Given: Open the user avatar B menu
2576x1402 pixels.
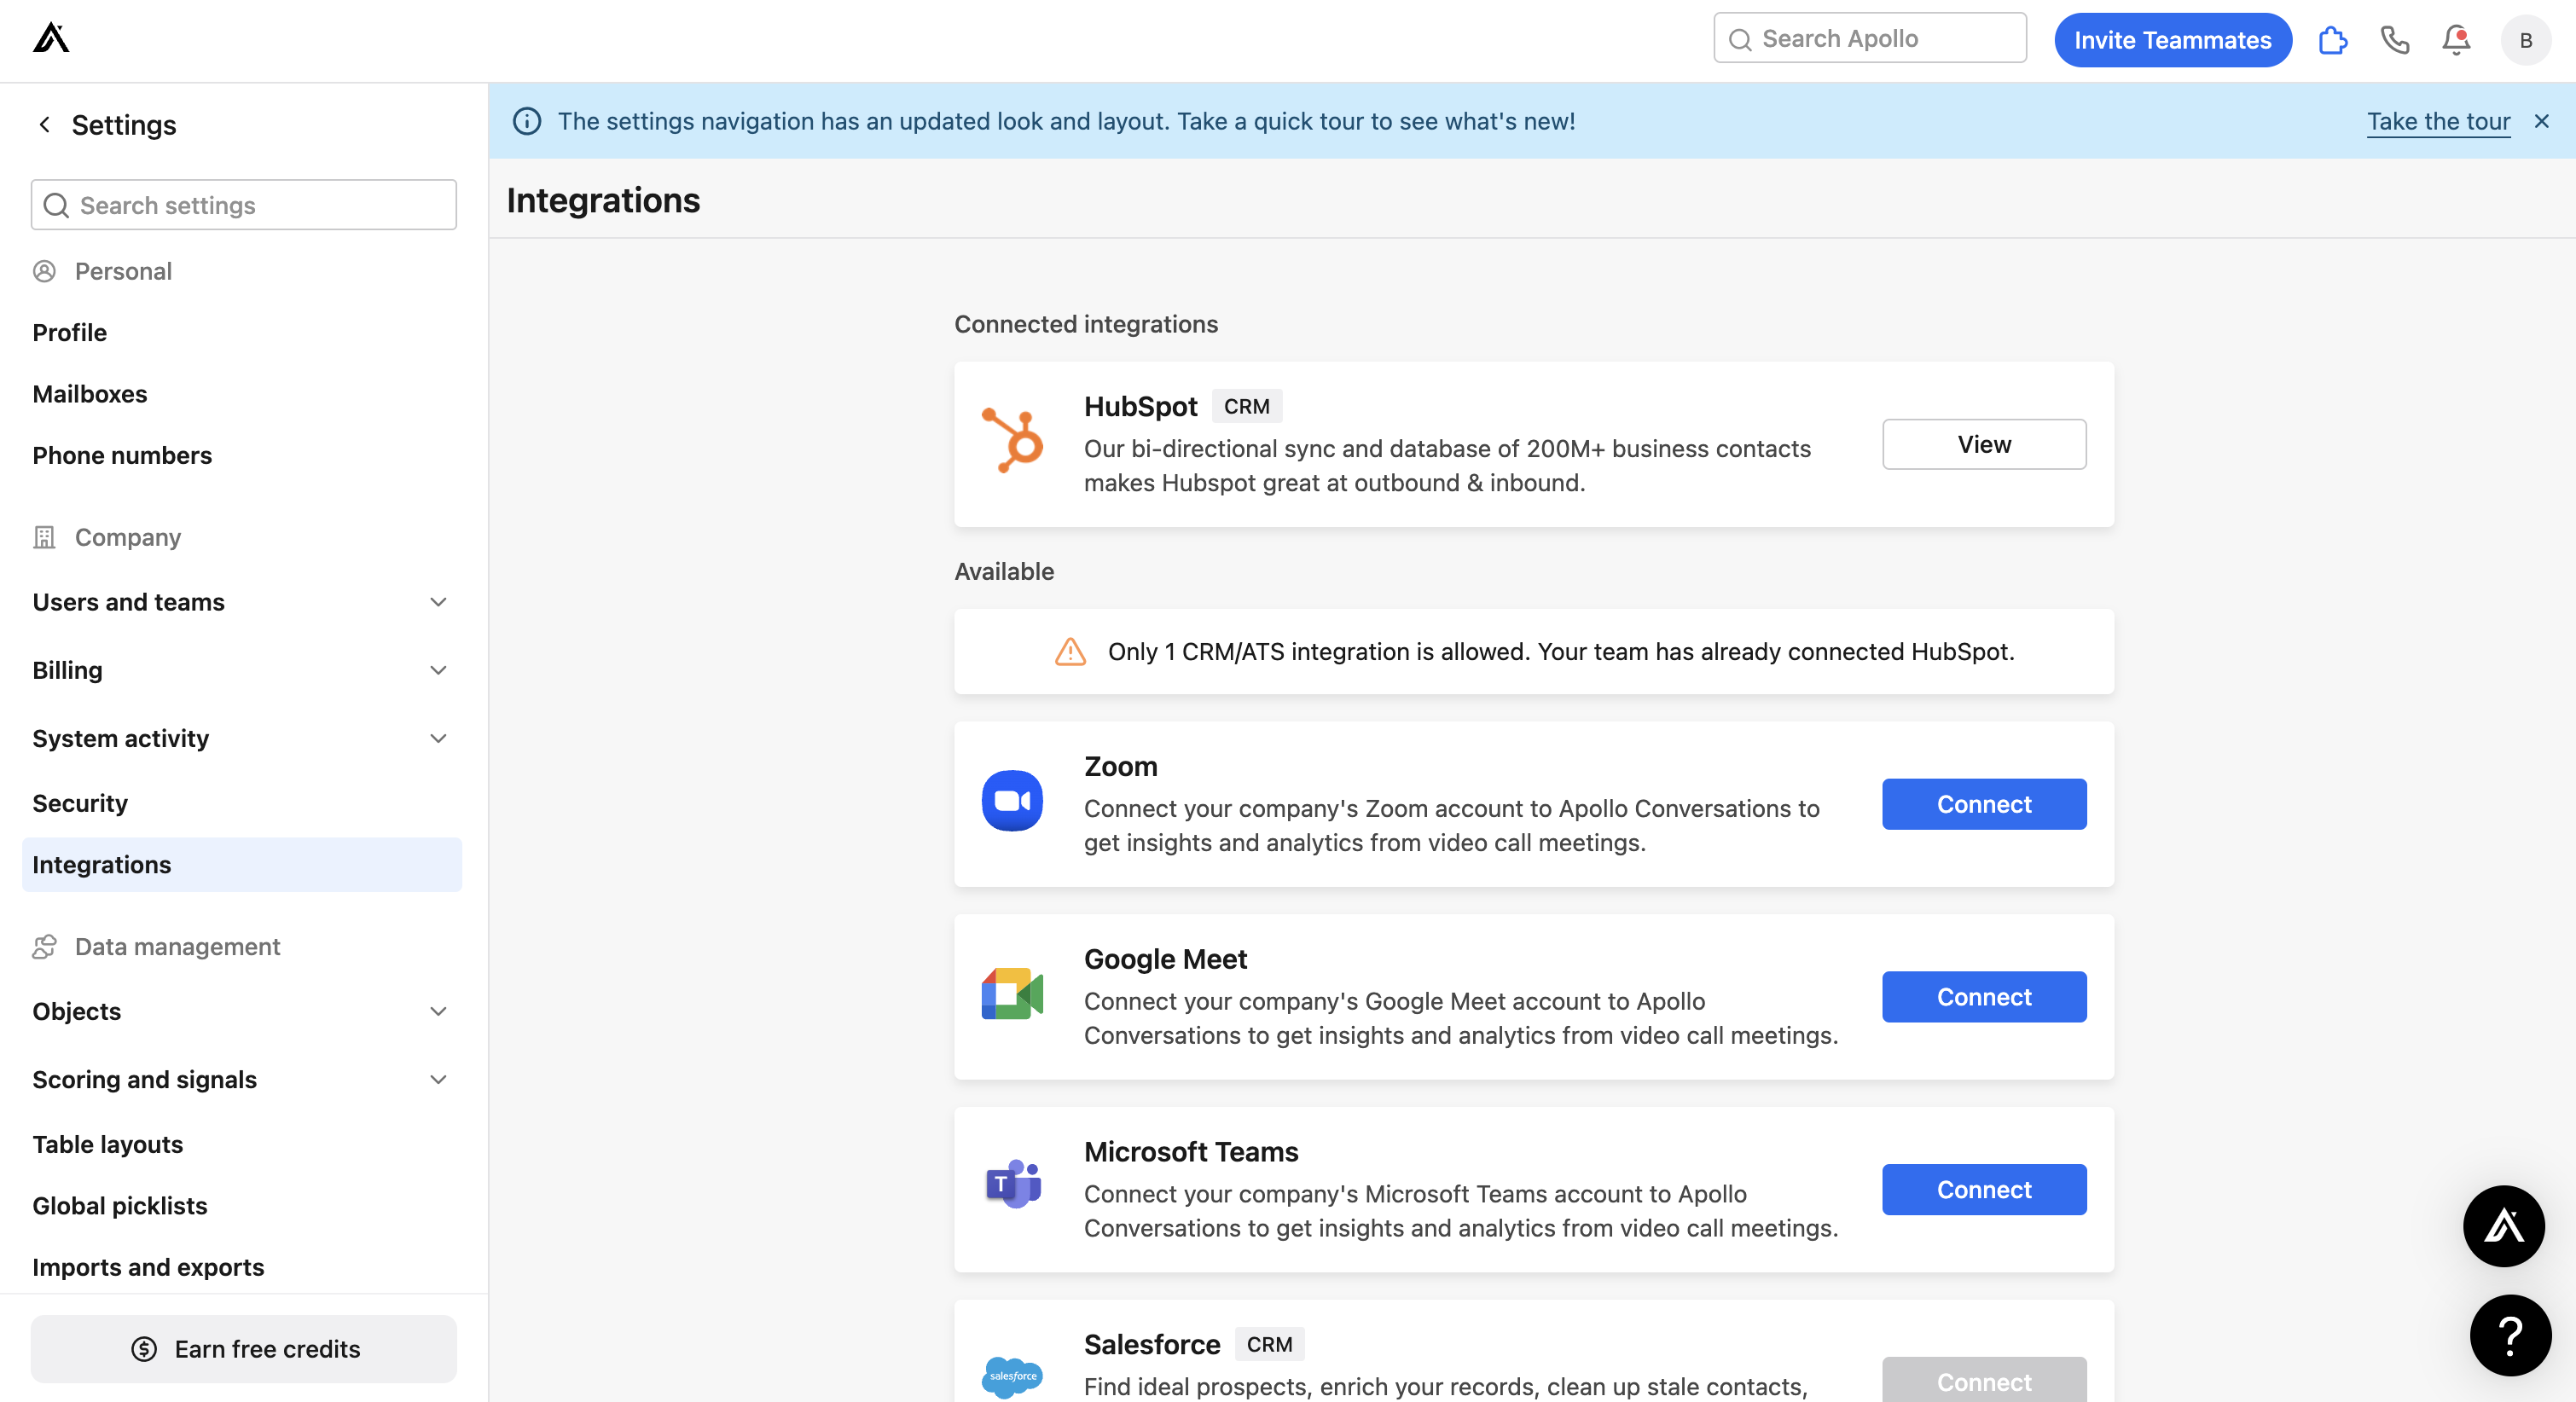Looking at the screenshot, I should click(2525, 40).
